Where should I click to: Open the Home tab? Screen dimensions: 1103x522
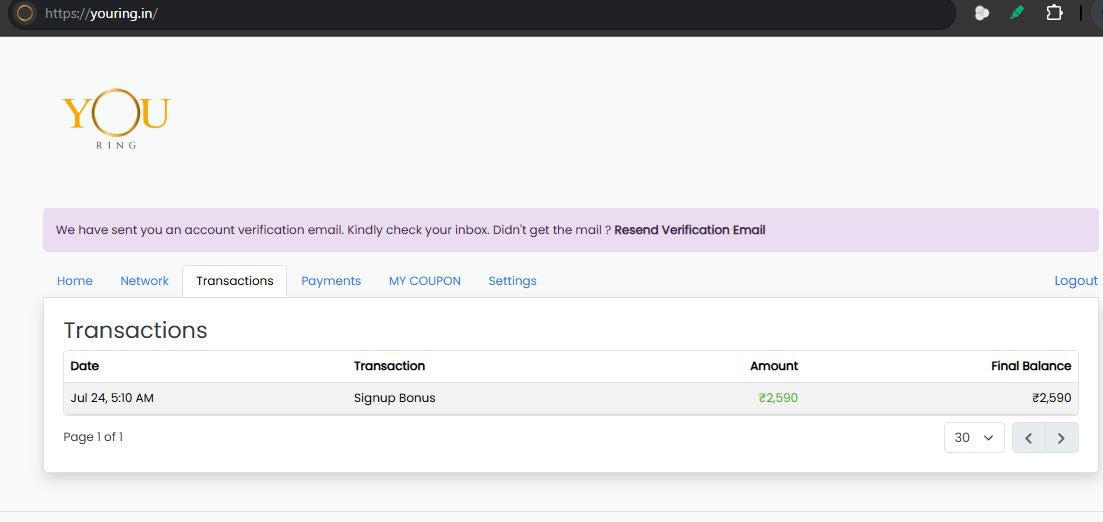point(75,281)
